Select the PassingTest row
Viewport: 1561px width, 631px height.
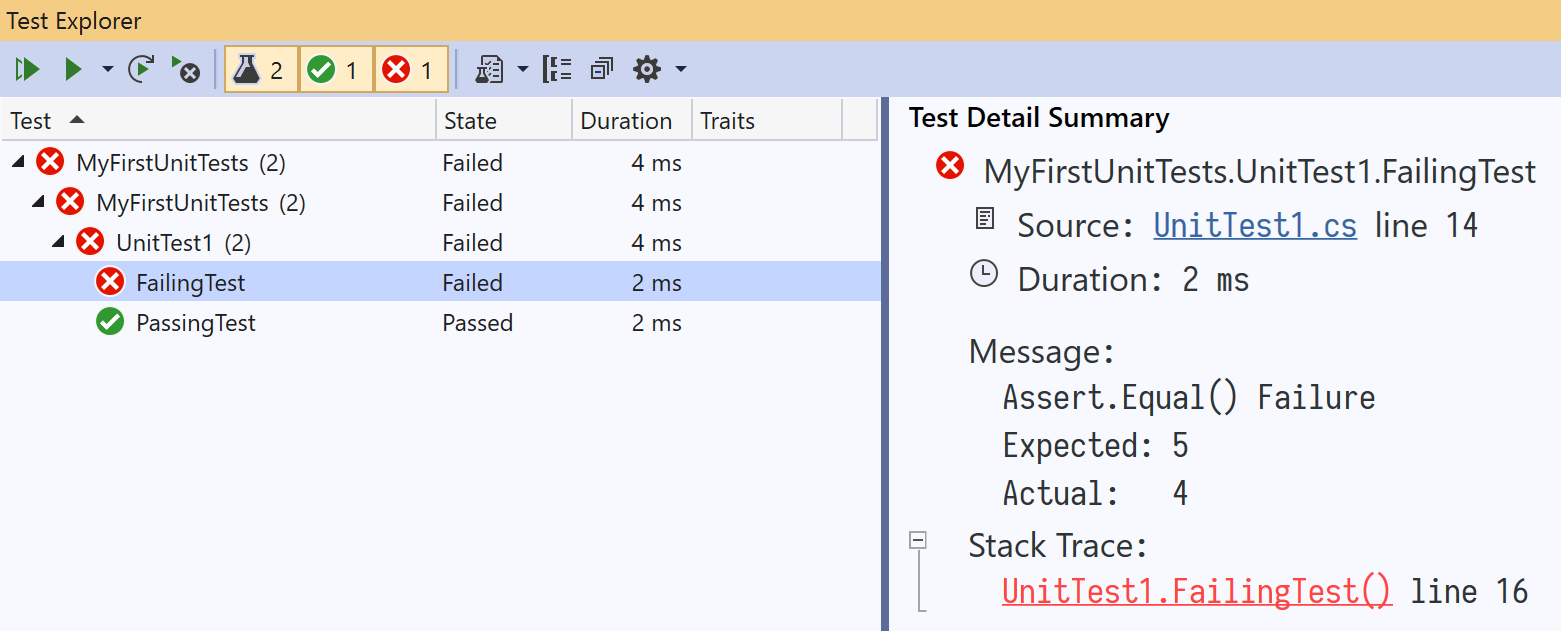[440, 322]
